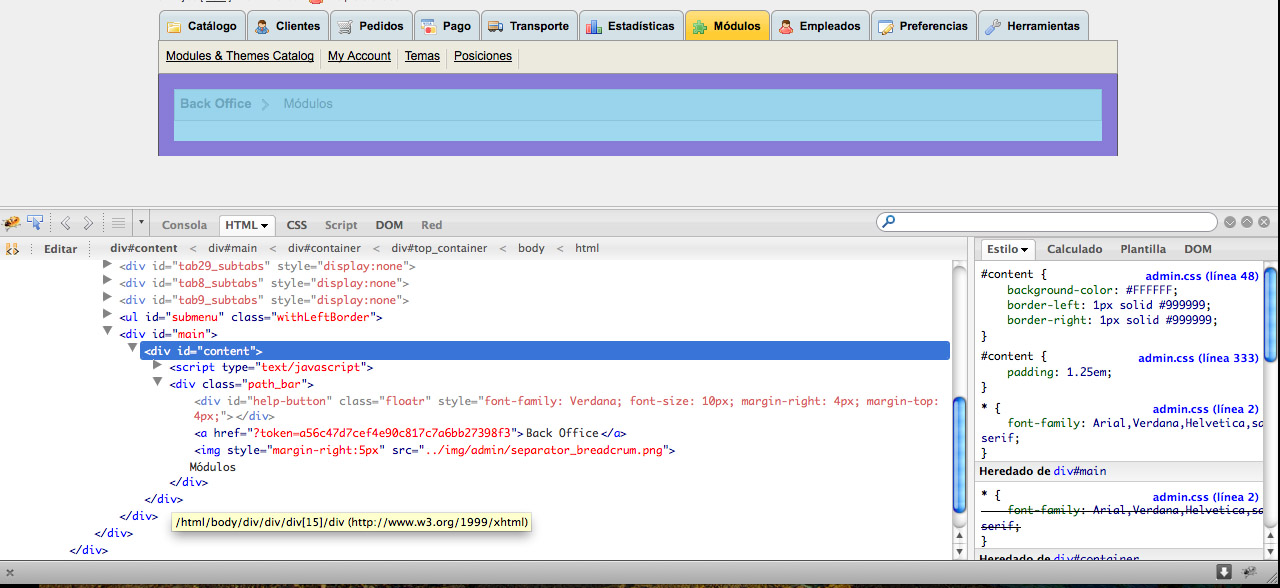Click the Firebug bug icon in toolbar

click(12, 223)
